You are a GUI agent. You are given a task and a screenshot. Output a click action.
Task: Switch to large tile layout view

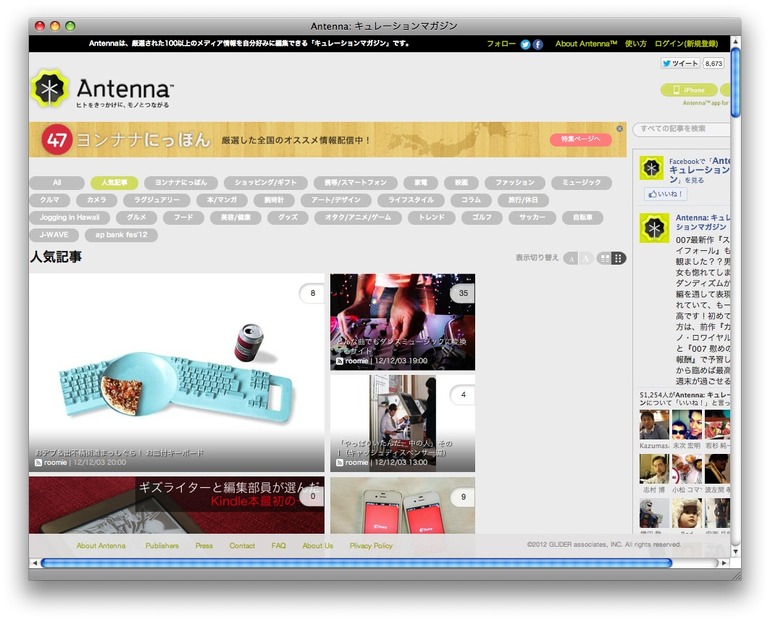click(605, 258)
